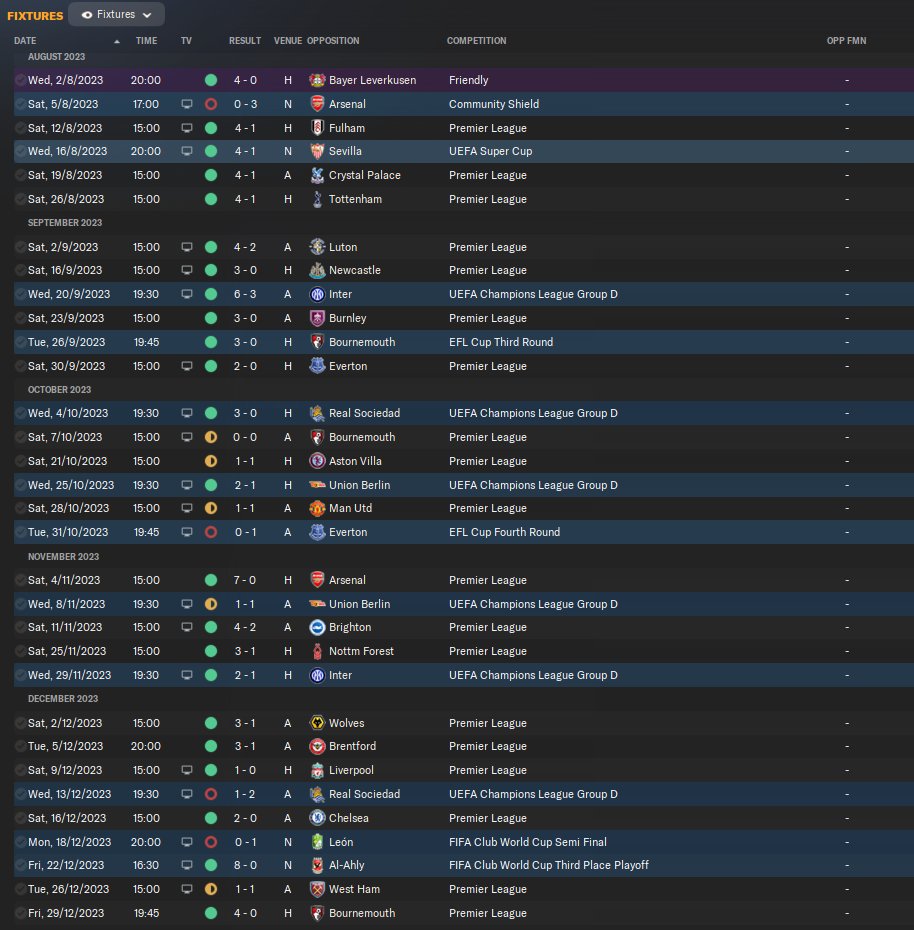Click the Luton club badge
Image resolution: width=914 pixels, height=930 pixels.
(x=317, y=247)
